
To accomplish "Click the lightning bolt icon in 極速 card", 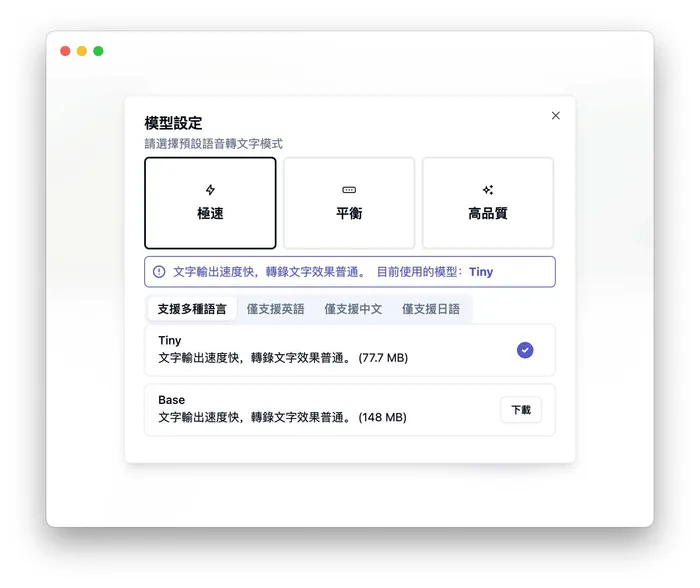I will [210, 190].
